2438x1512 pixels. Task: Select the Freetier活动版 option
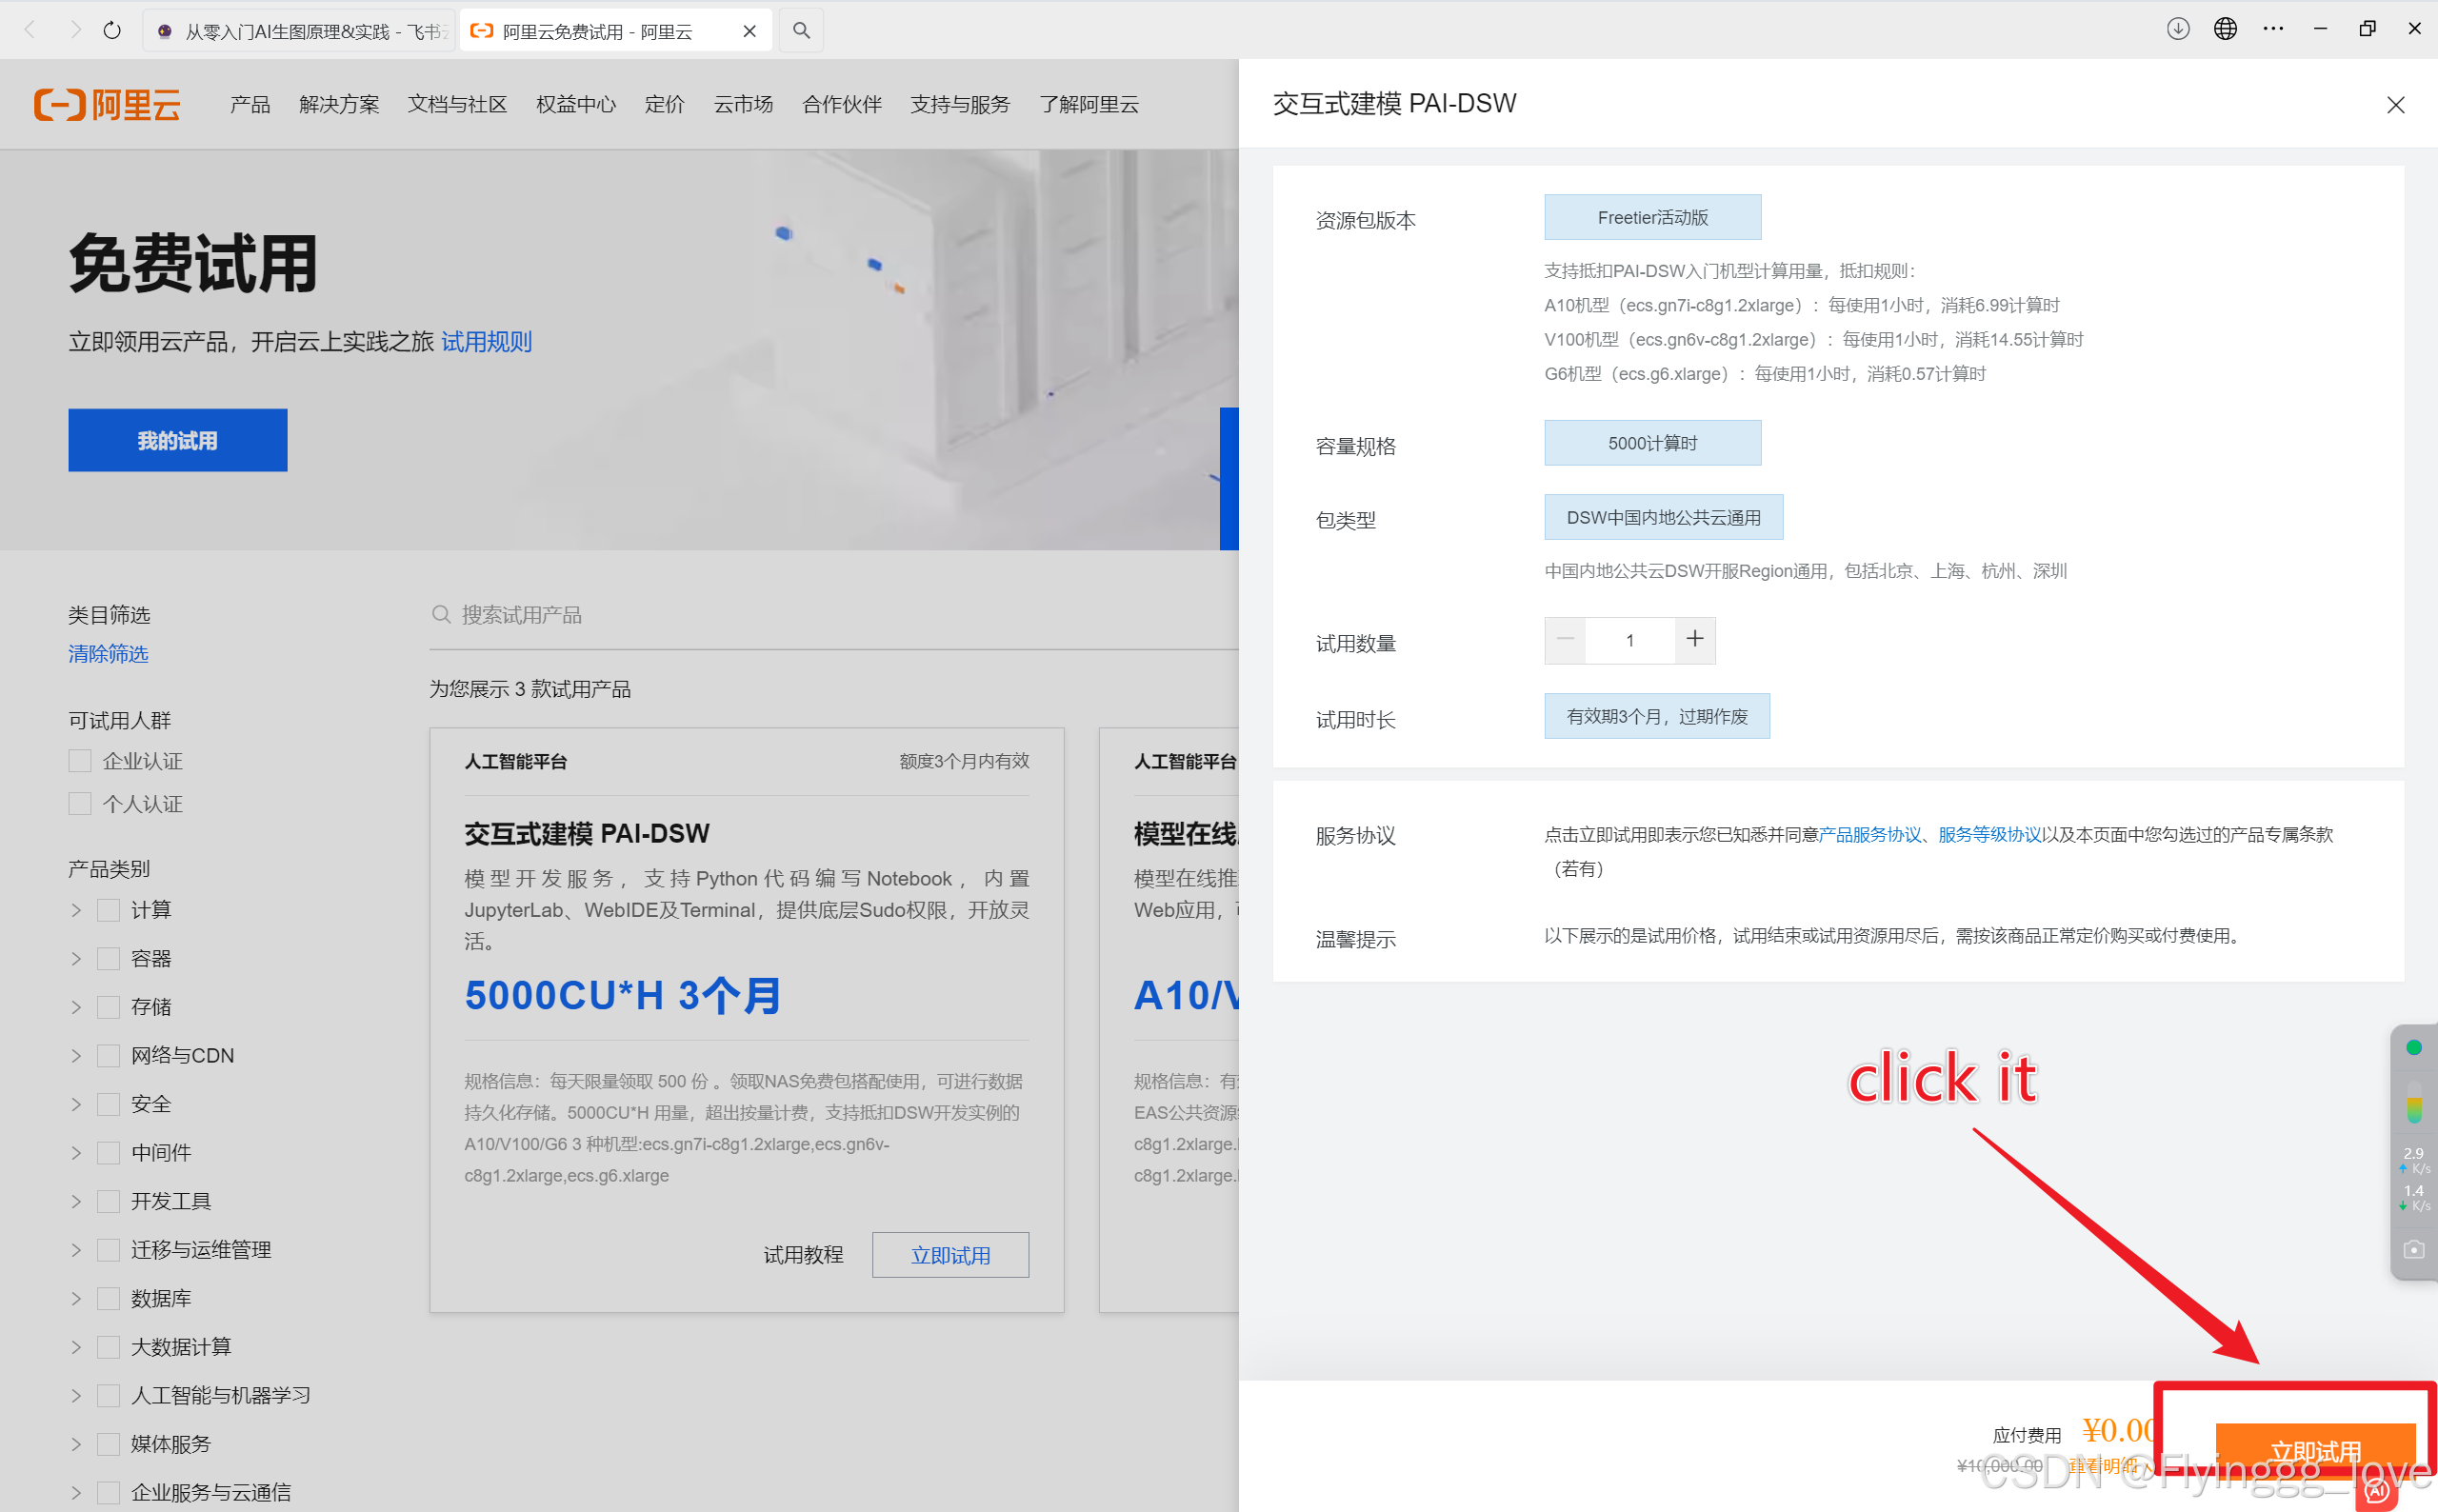(x=1653, y=217)
